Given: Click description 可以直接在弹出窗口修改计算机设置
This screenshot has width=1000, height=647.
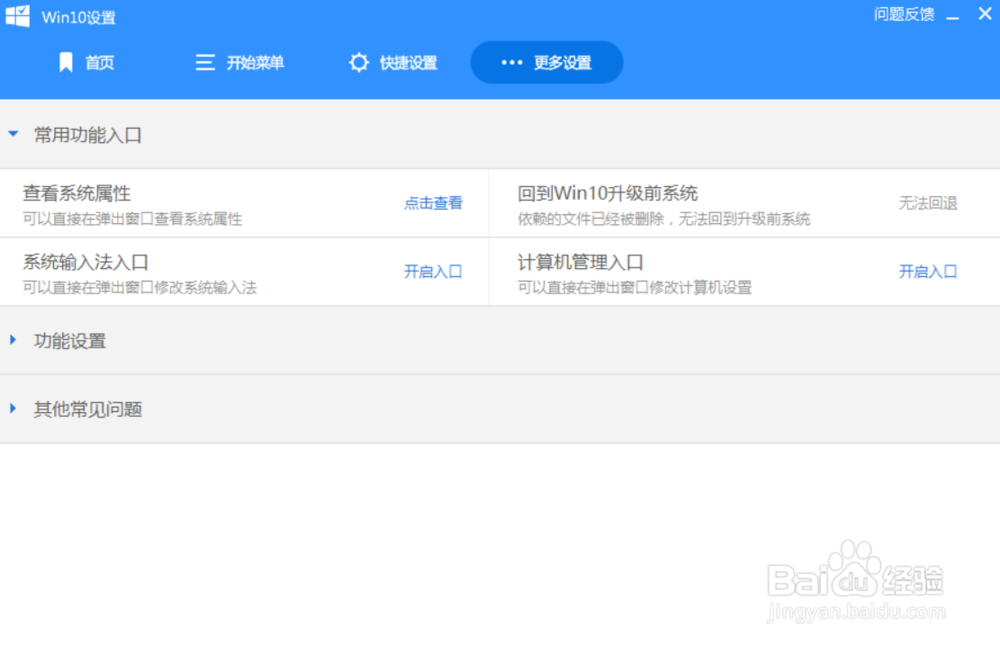Looking at the screenshot, I should (x=635, y=287).
